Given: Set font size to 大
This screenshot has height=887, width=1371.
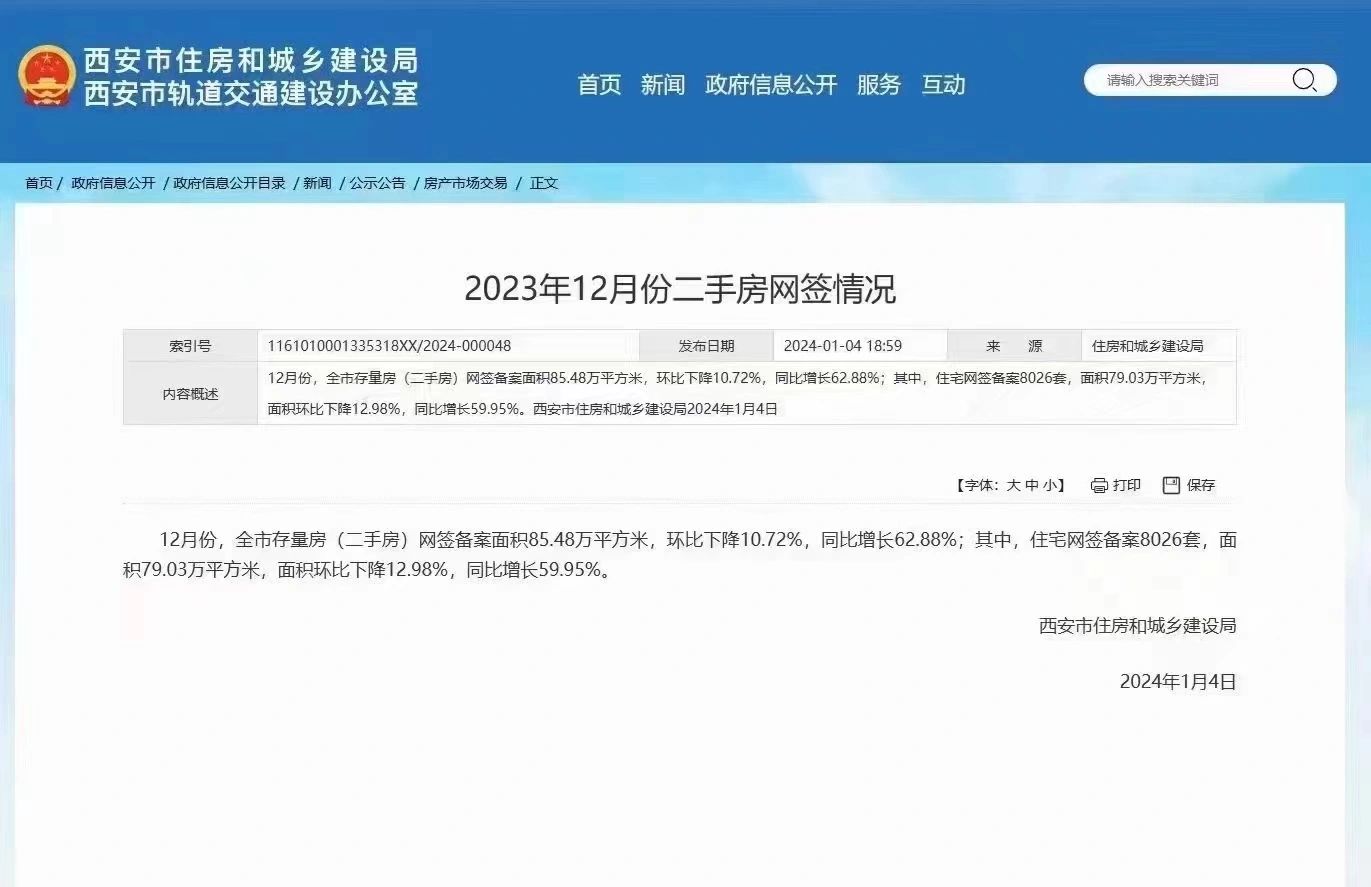Looking at the screenshot, I should (1013, 485).
